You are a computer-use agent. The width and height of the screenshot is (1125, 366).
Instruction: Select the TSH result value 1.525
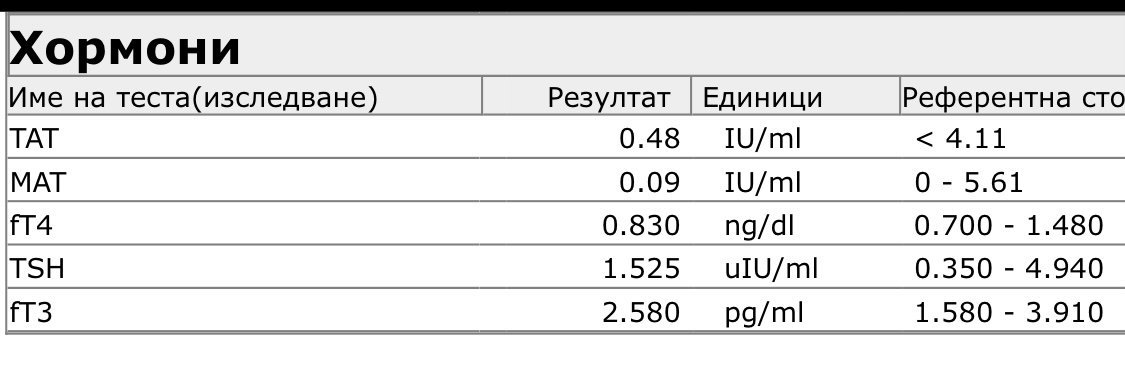point(641,269)
